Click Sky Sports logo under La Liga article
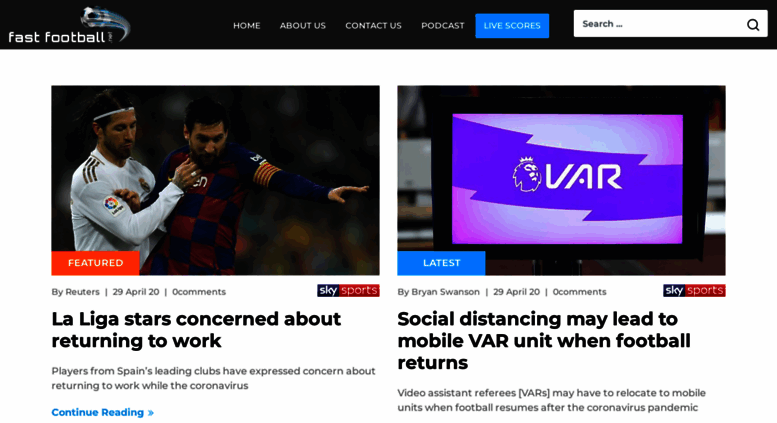The width and height of the screenshot is (777, 423). tap(348, 291)
